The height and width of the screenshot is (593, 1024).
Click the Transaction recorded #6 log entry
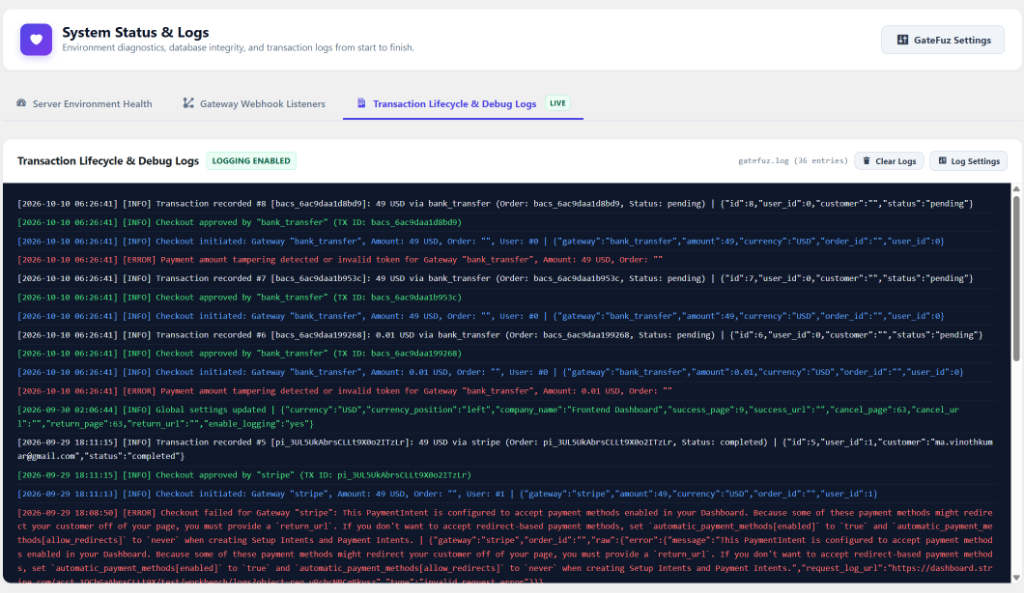tap(500, 335)
